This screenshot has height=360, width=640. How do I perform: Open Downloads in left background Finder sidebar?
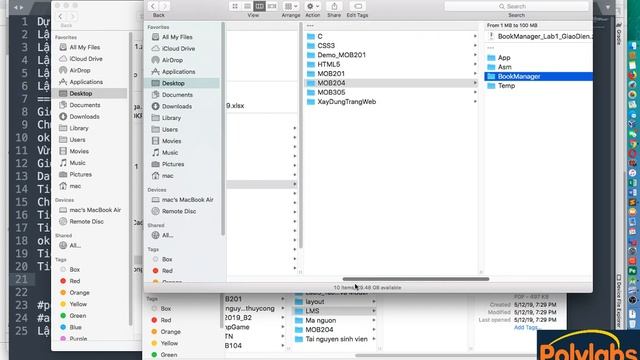point(84,116)
